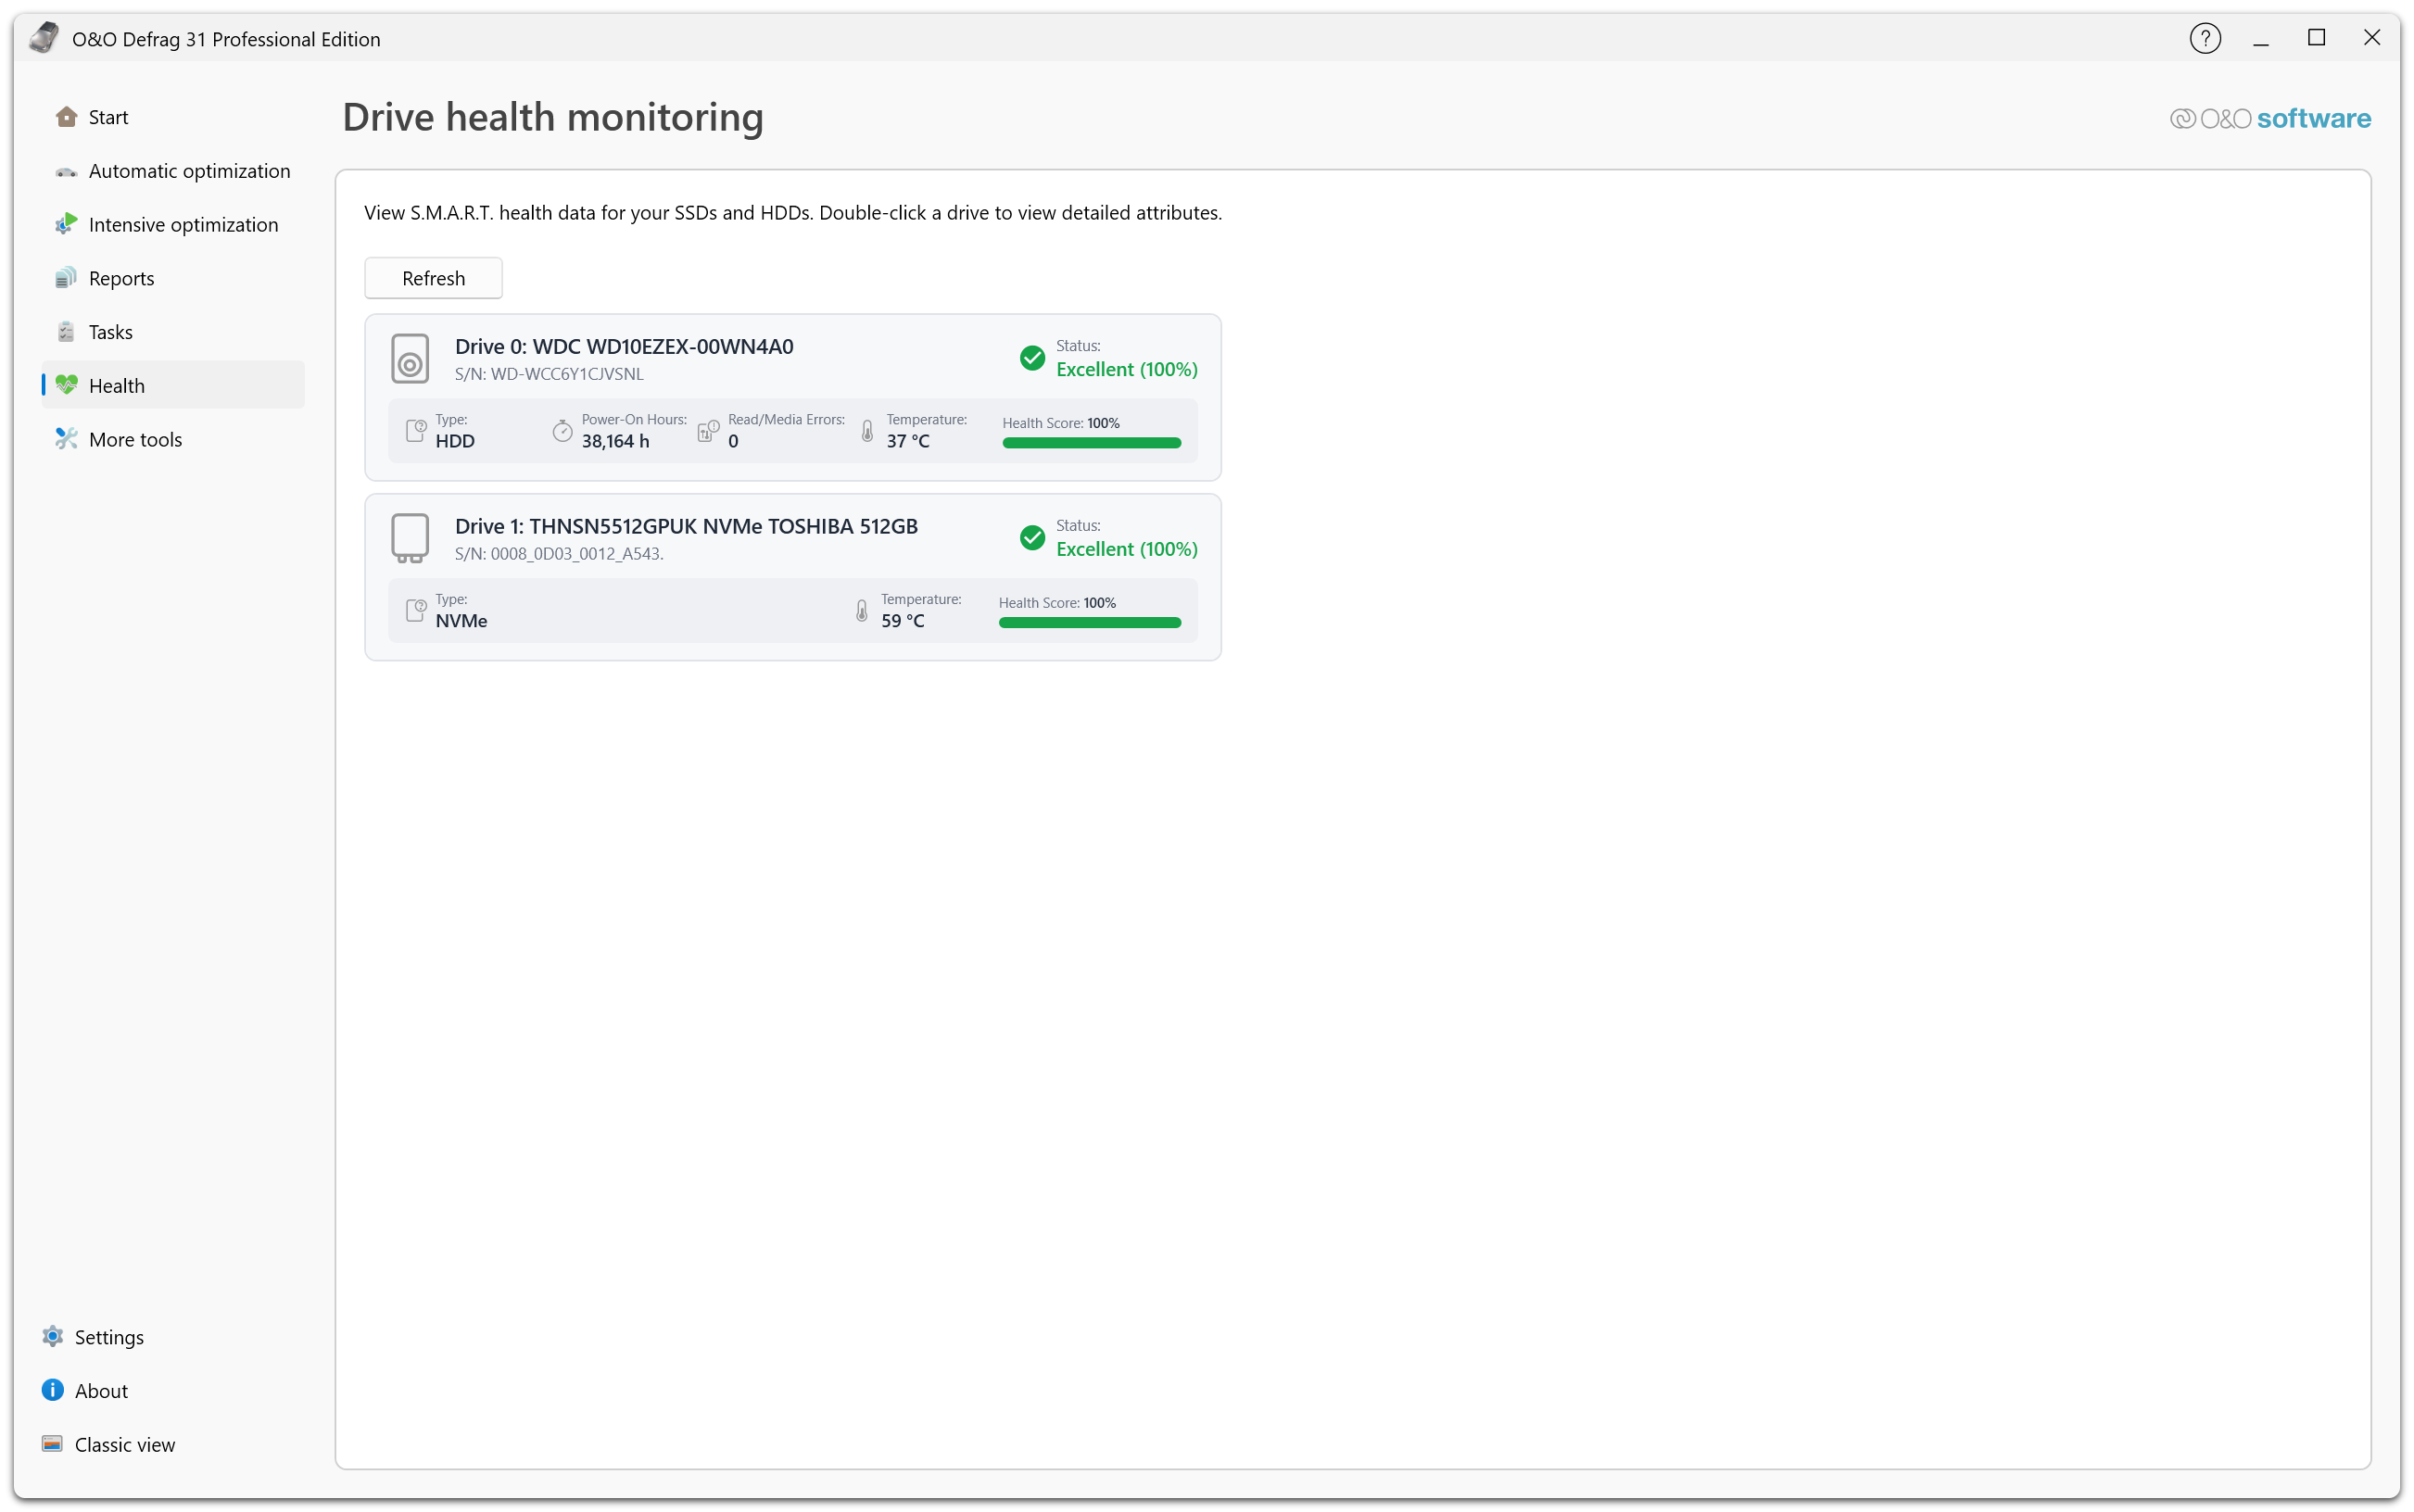Click Drive 0 health score bar
The height and width of the screenshot is (1512, 2414).
tap(1091, 442)
